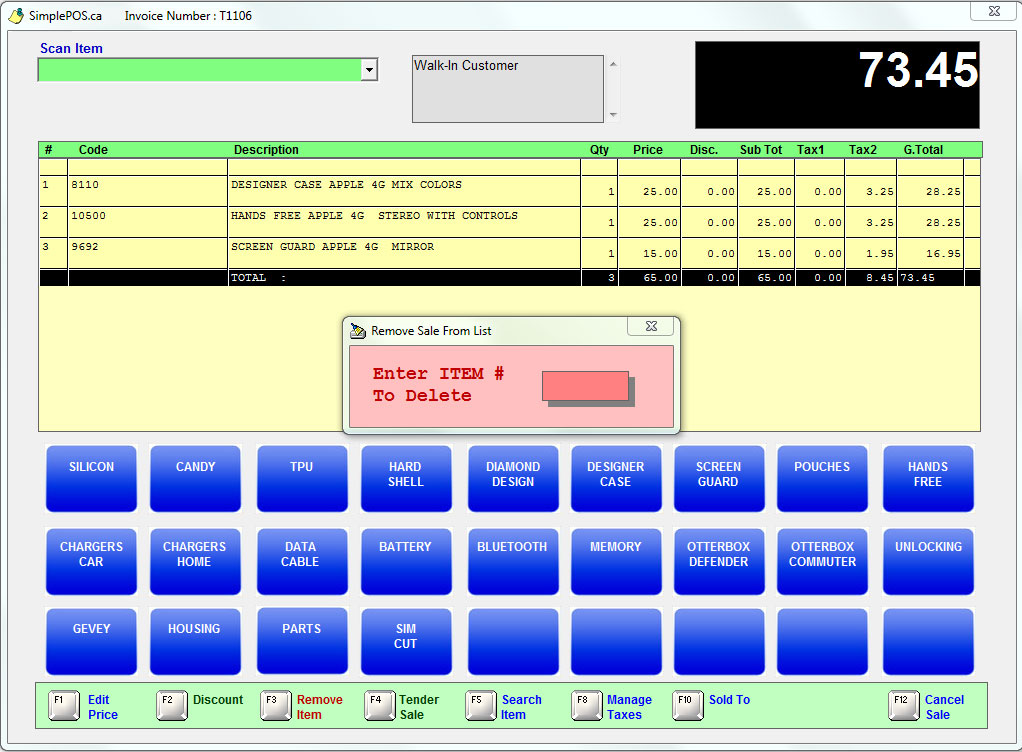This screenshot has width=1022, height=752.
Task: Click the F4 key icon
Action: pos(380,706)
